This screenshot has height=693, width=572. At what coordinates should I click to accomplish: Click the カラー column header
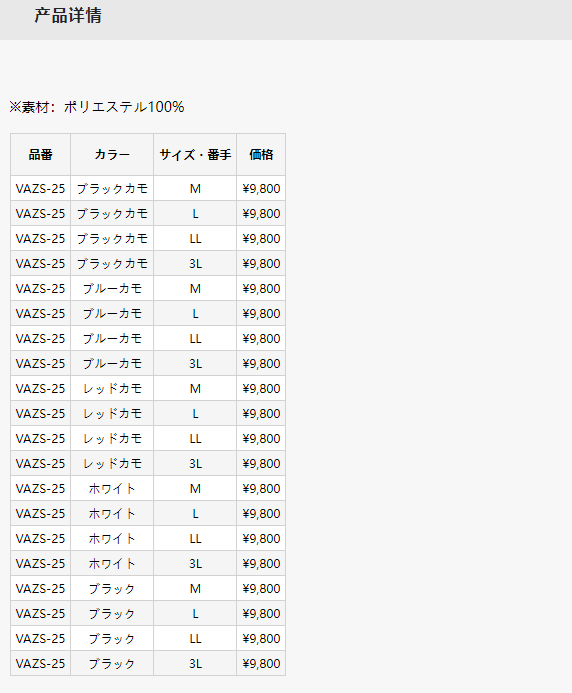[x=112, y=155]
